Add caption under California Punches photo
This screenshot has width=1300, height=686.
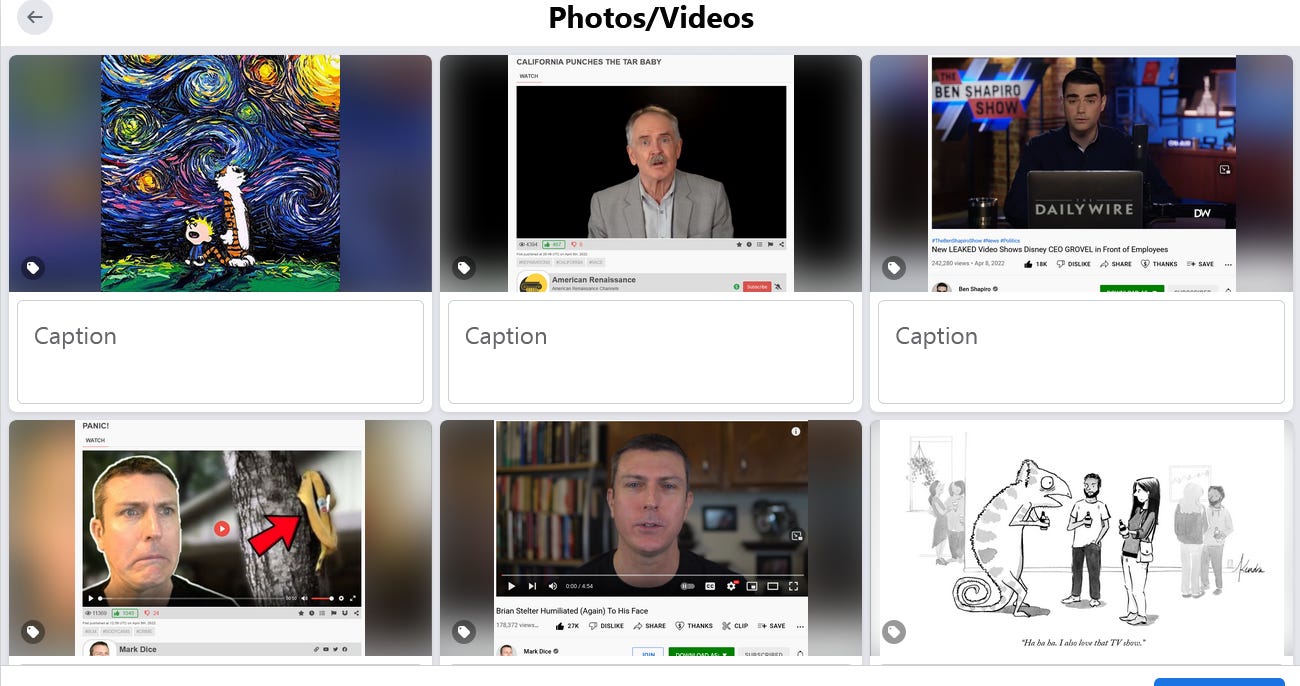click(651, 352)
